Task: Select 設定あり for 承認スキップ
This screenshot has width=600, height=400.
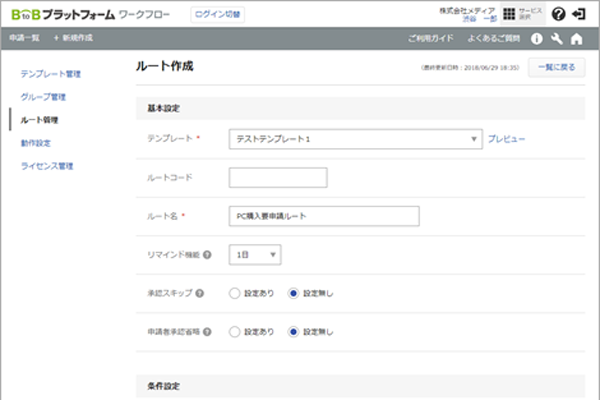Action: [235, 293]
